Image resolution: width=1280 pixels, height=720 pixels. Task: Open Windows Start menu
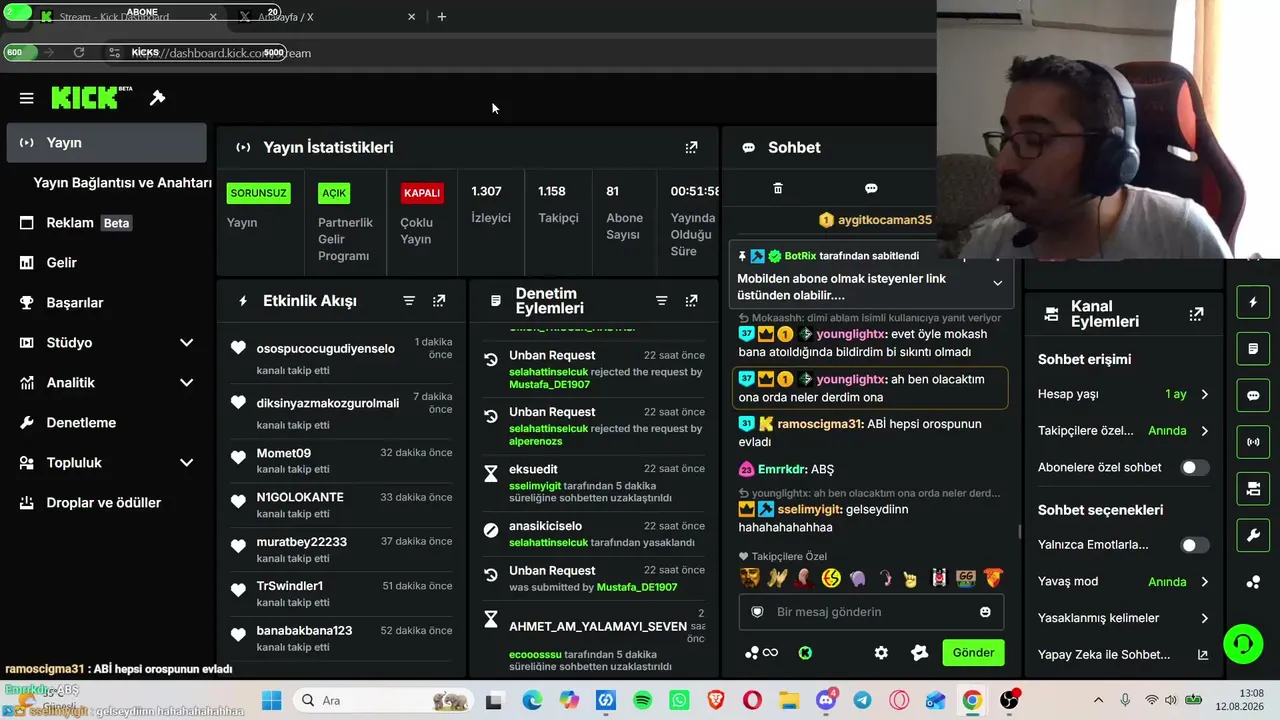tap(271, 701)
